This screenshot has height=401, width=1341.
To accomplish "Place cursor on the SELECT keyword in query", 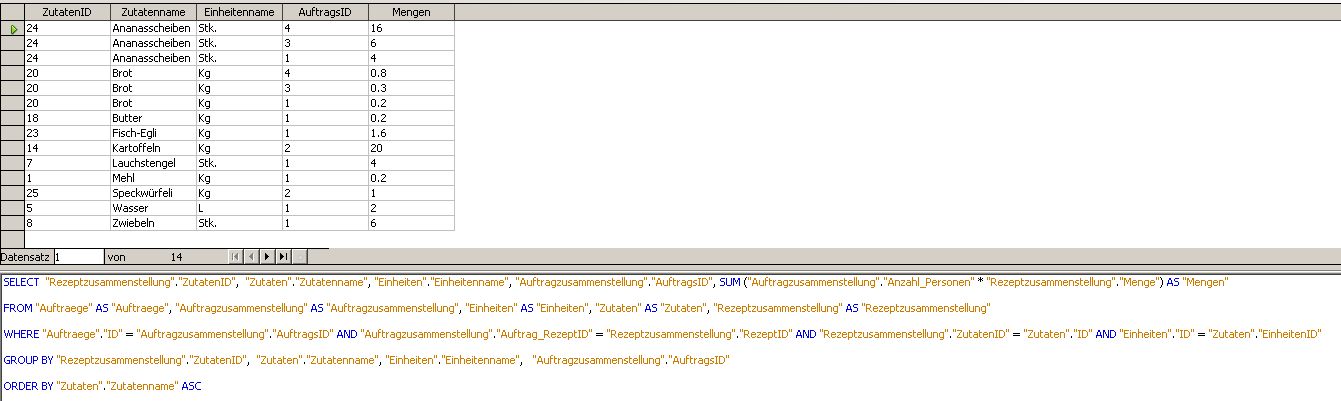I will pyautogui.click(x=21, y=283).
